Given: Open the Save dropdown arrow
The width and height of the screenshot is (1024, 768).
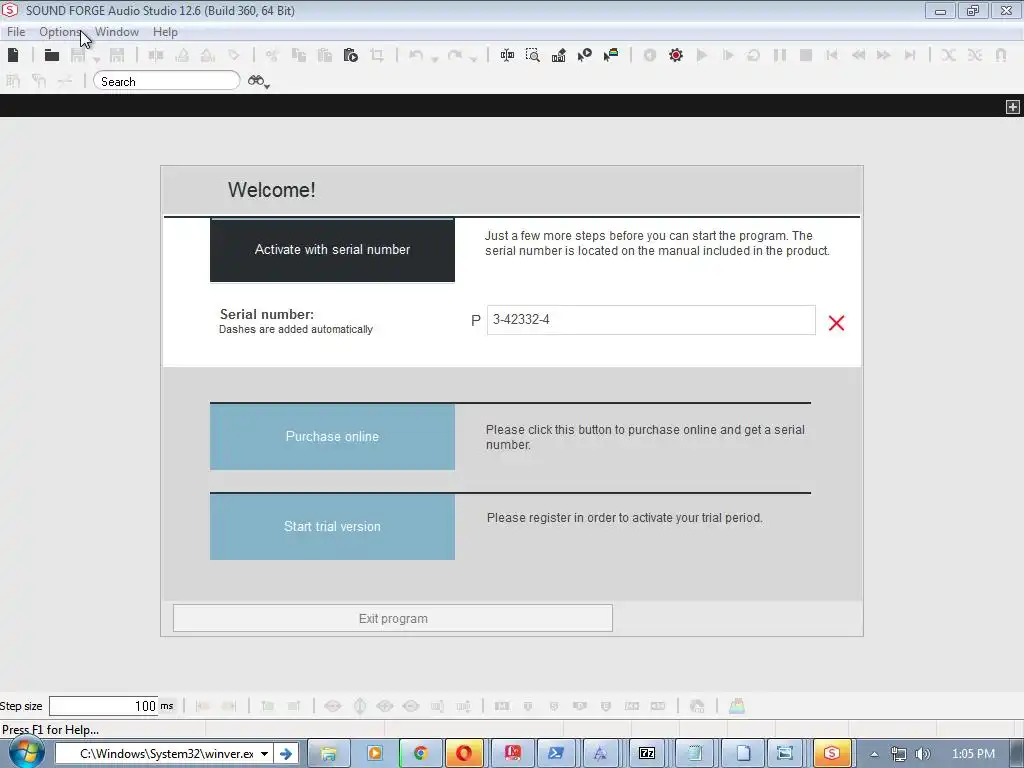Looking at the screenshot, I should tap(96, 59).
